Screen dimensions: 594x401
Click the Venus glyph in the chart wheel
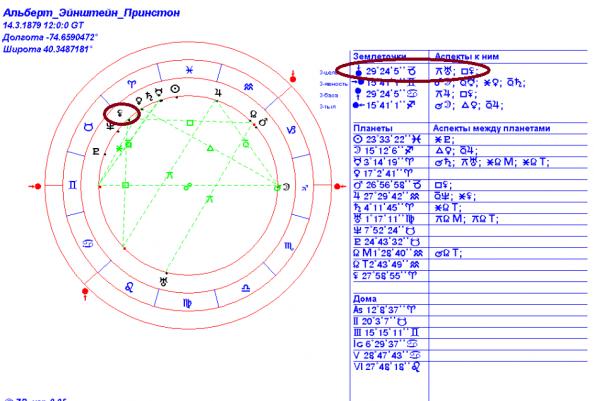[x=139, y=100]
